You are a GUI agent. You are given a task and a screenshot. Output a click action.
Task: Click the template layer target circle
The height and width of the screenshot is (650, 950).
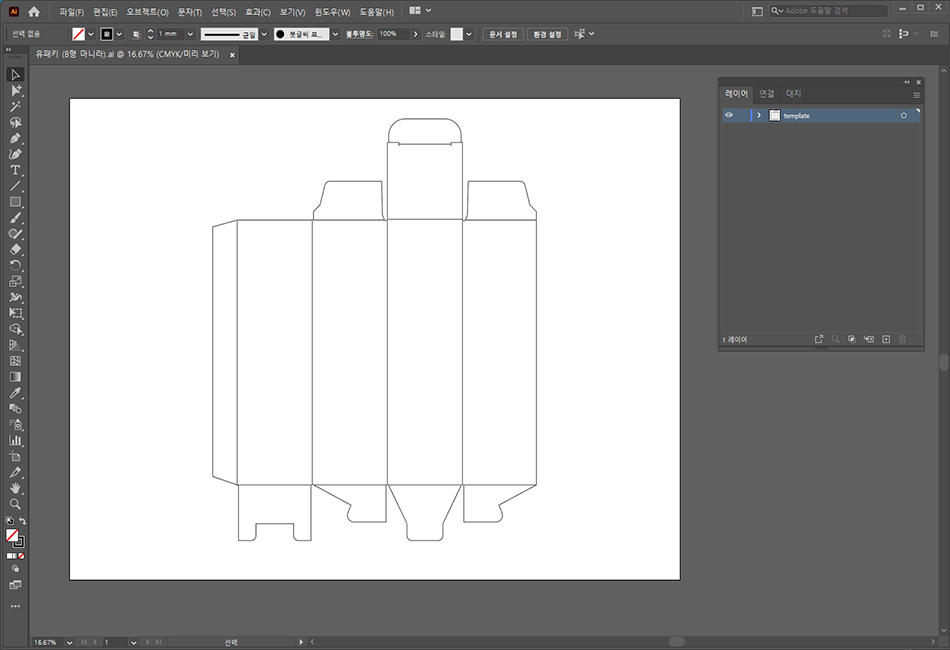[x=903, y=115]
